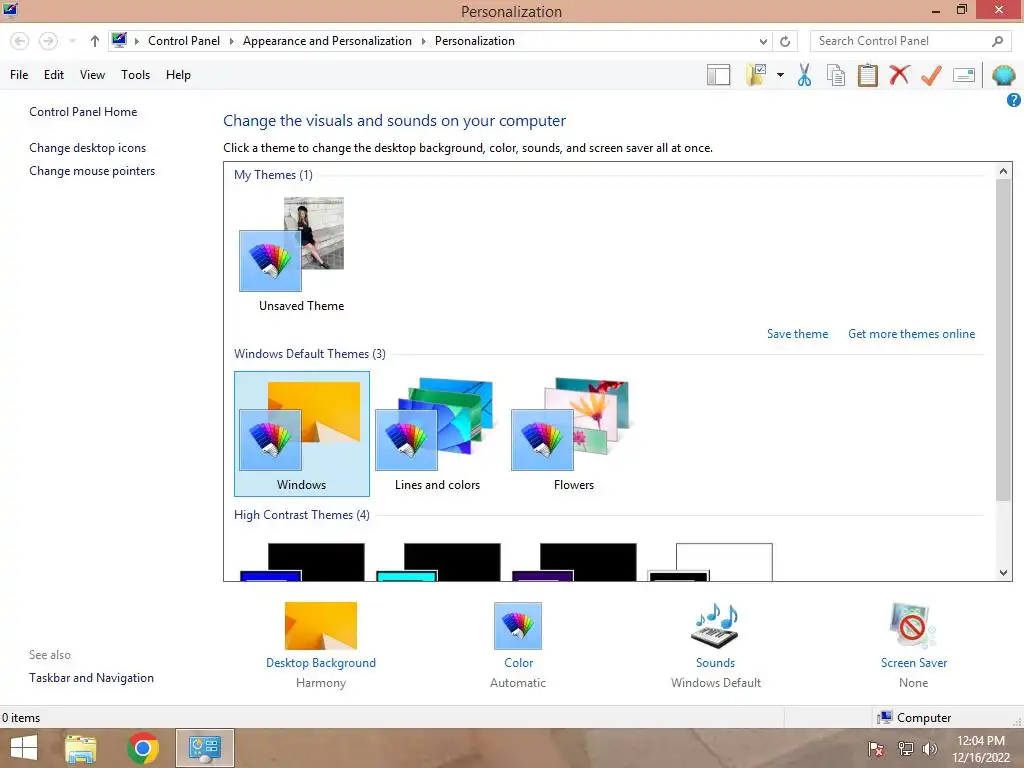Open the View menu

[x=92, y=75]
